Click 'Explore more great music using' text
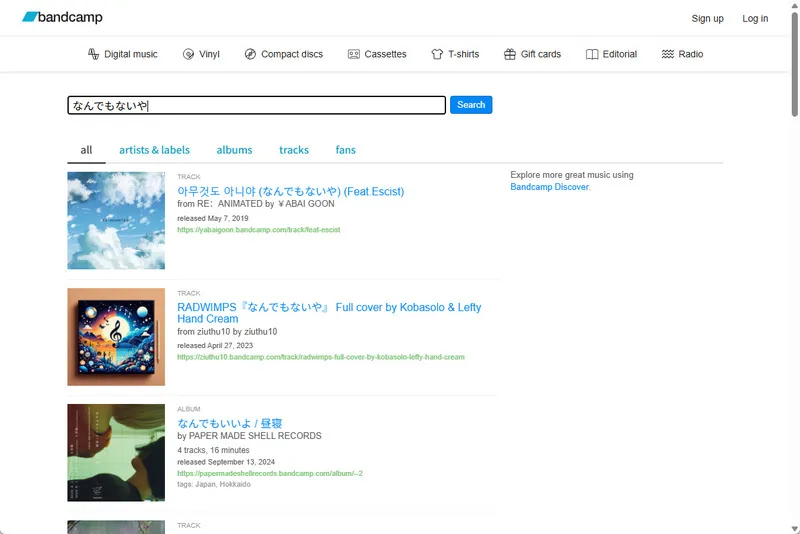Viewport: 800px width, 534px height. coord(572,175)
